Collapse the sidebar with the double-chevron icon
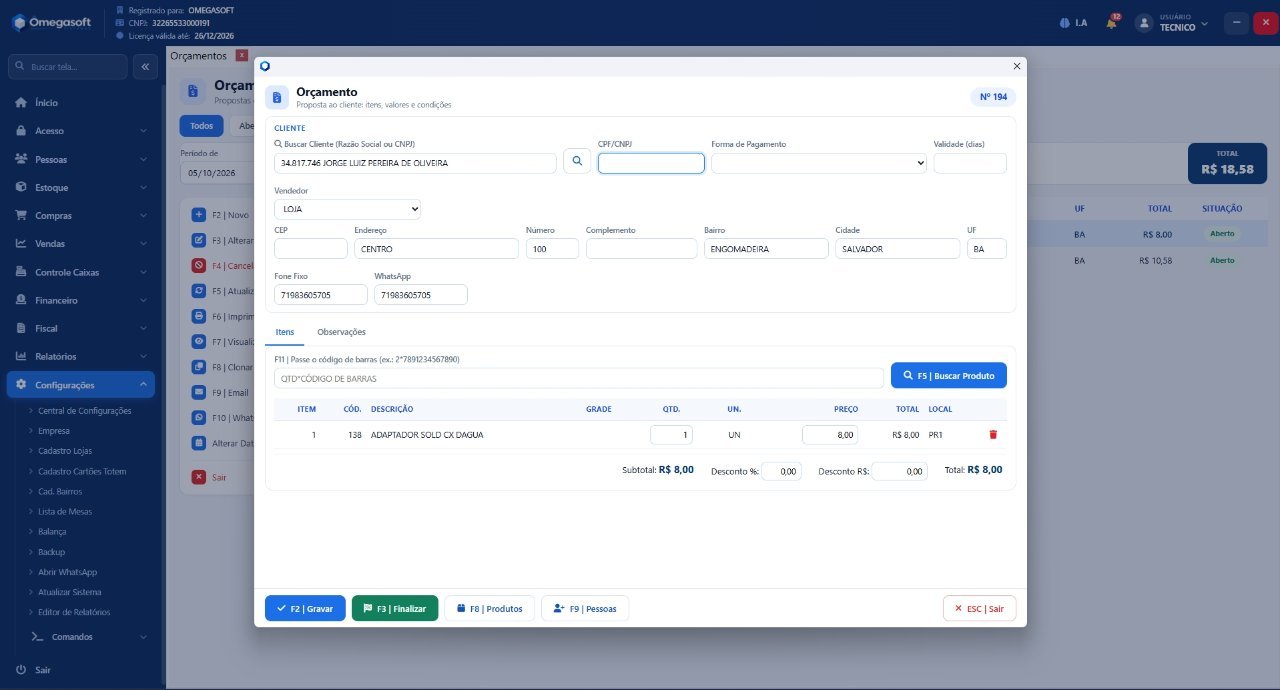Image resolution: width=1280 pixels, height=690 pixels. [x=144, y=67]
